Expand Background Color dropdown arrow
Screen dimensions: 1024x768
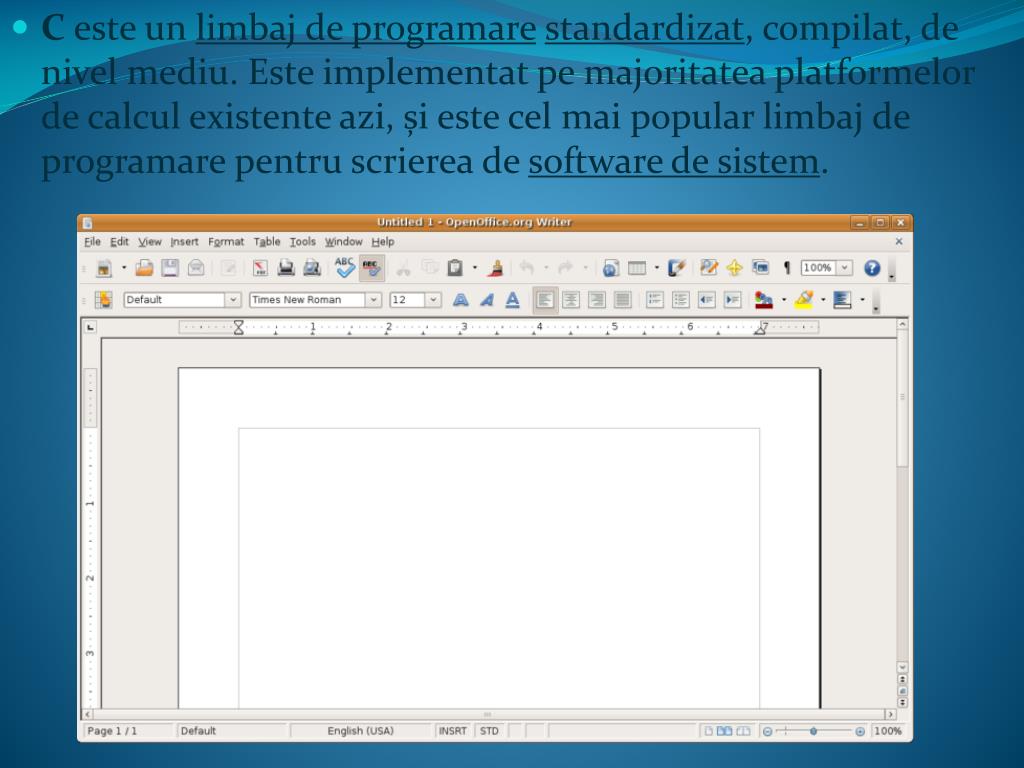(x=862, y=300)
